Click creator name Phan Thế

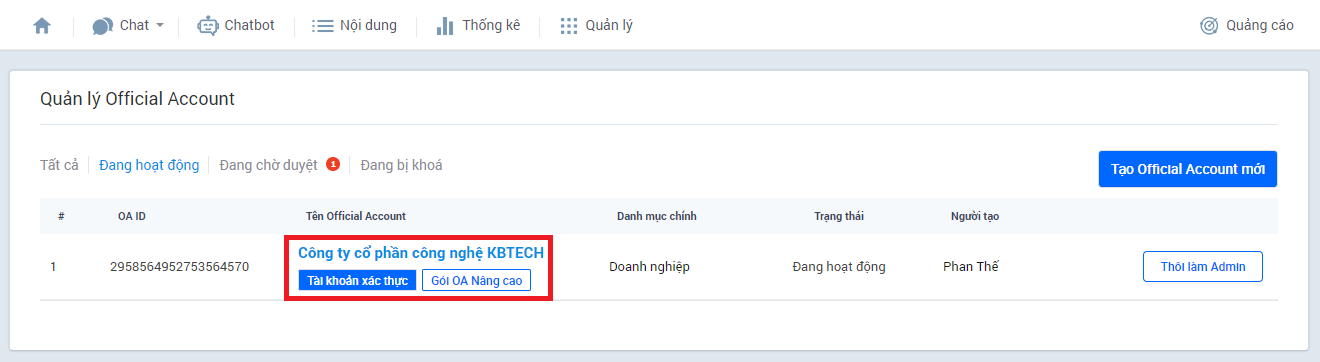(x=971, y=267)
